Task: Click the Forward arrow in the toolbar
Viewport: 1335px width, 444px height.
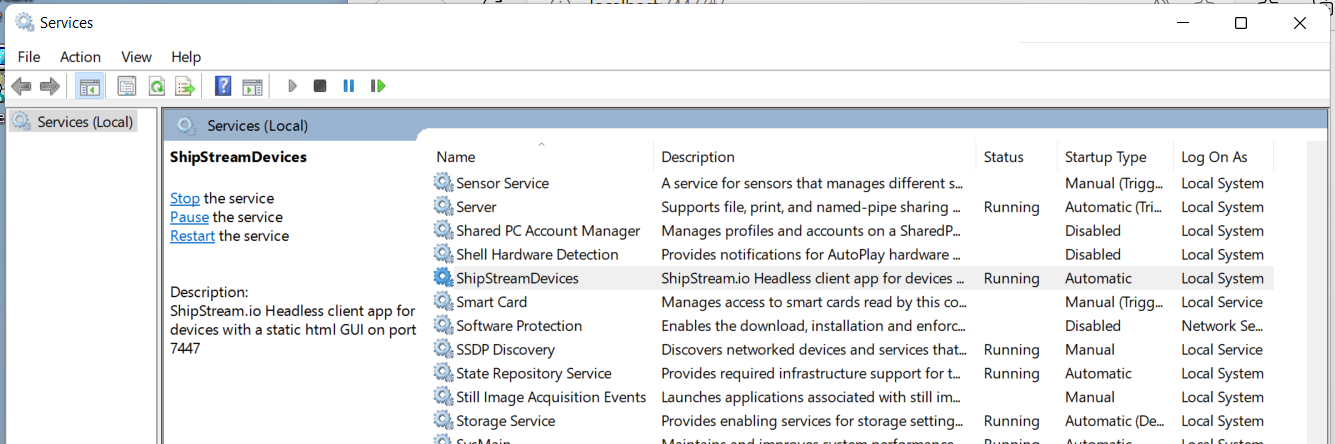Action: click(x=50, y=87)
